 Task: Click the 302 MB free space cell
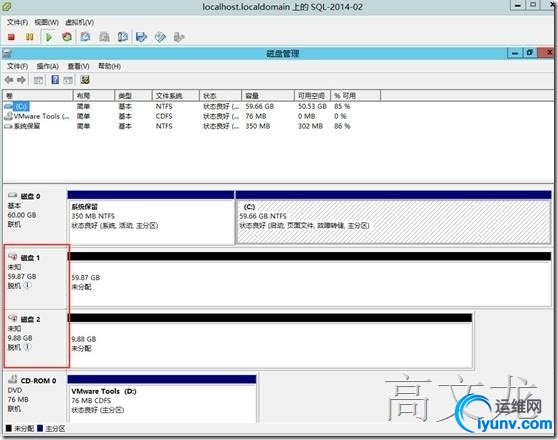310,126
